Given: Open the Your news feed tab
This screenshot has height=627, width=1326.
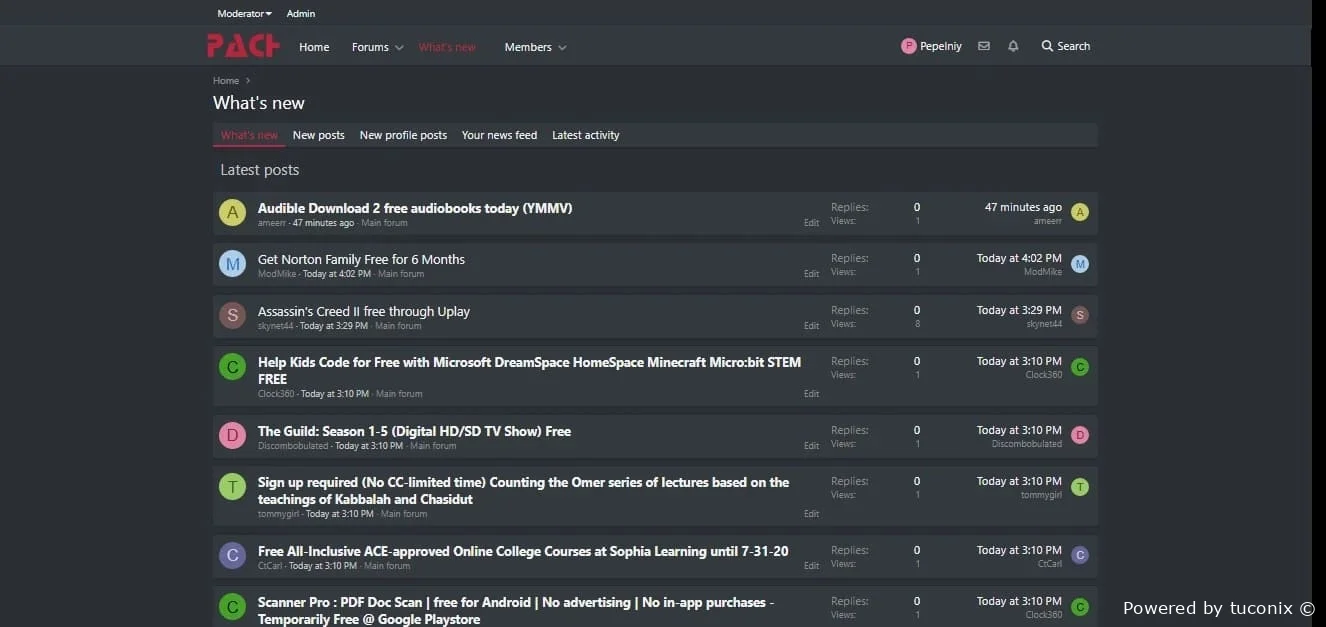Looking at the screenshot, I should click(499, 135).
